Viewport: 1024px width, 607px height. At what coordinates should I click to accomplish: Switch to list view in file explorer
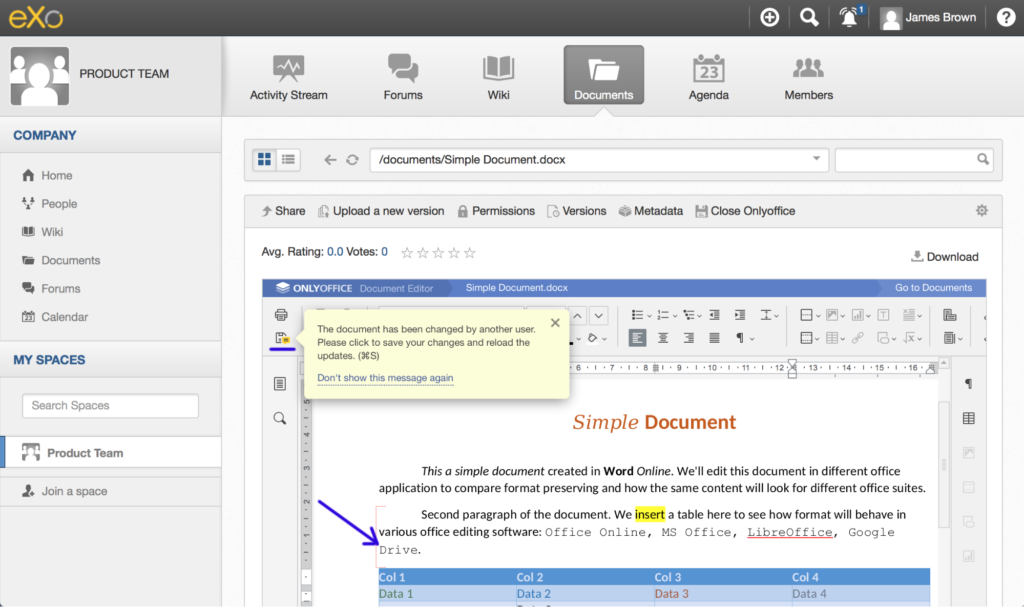(x=288, y=159)
